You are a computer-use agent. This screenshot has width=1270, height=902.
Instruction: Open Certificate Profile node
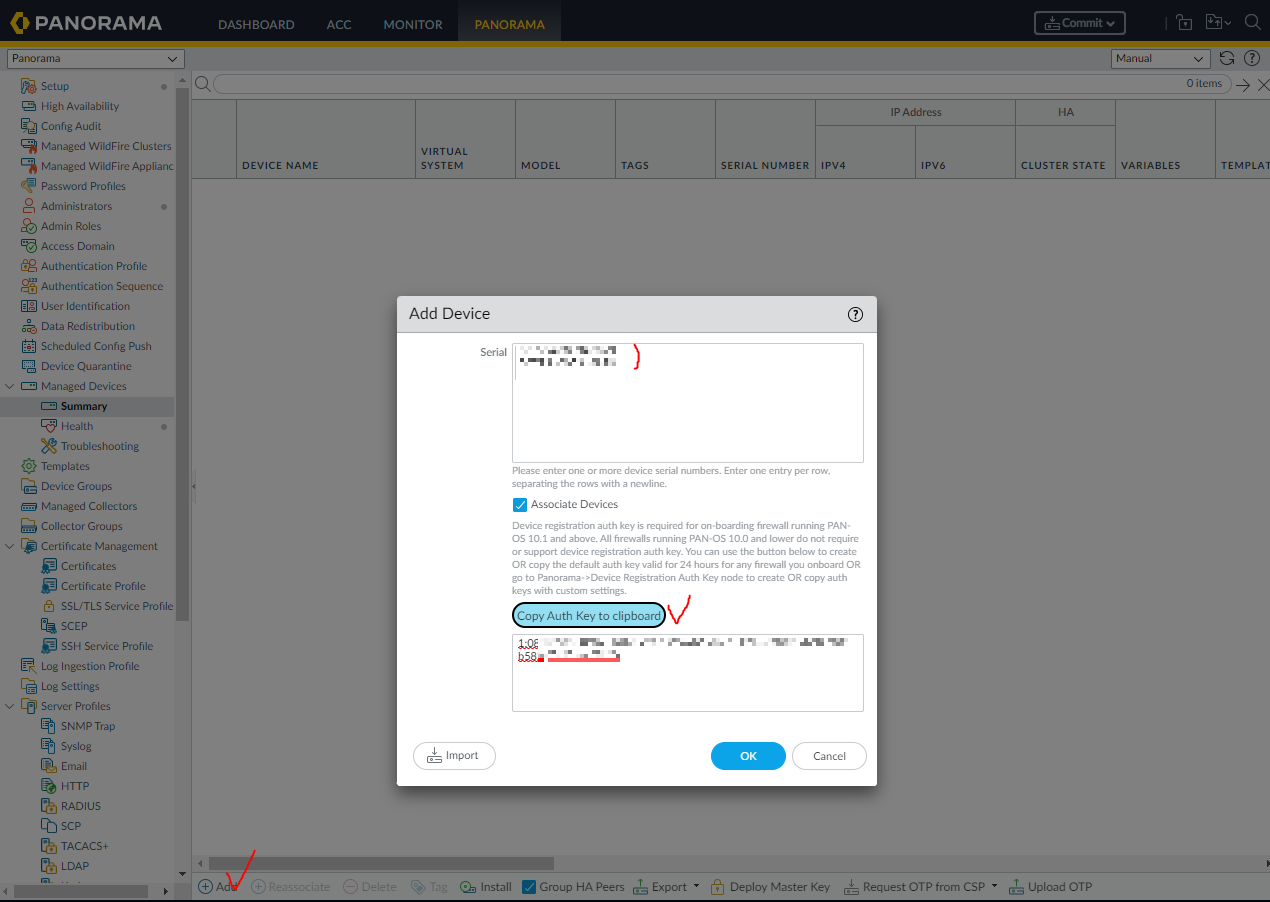tap(103, 586)
